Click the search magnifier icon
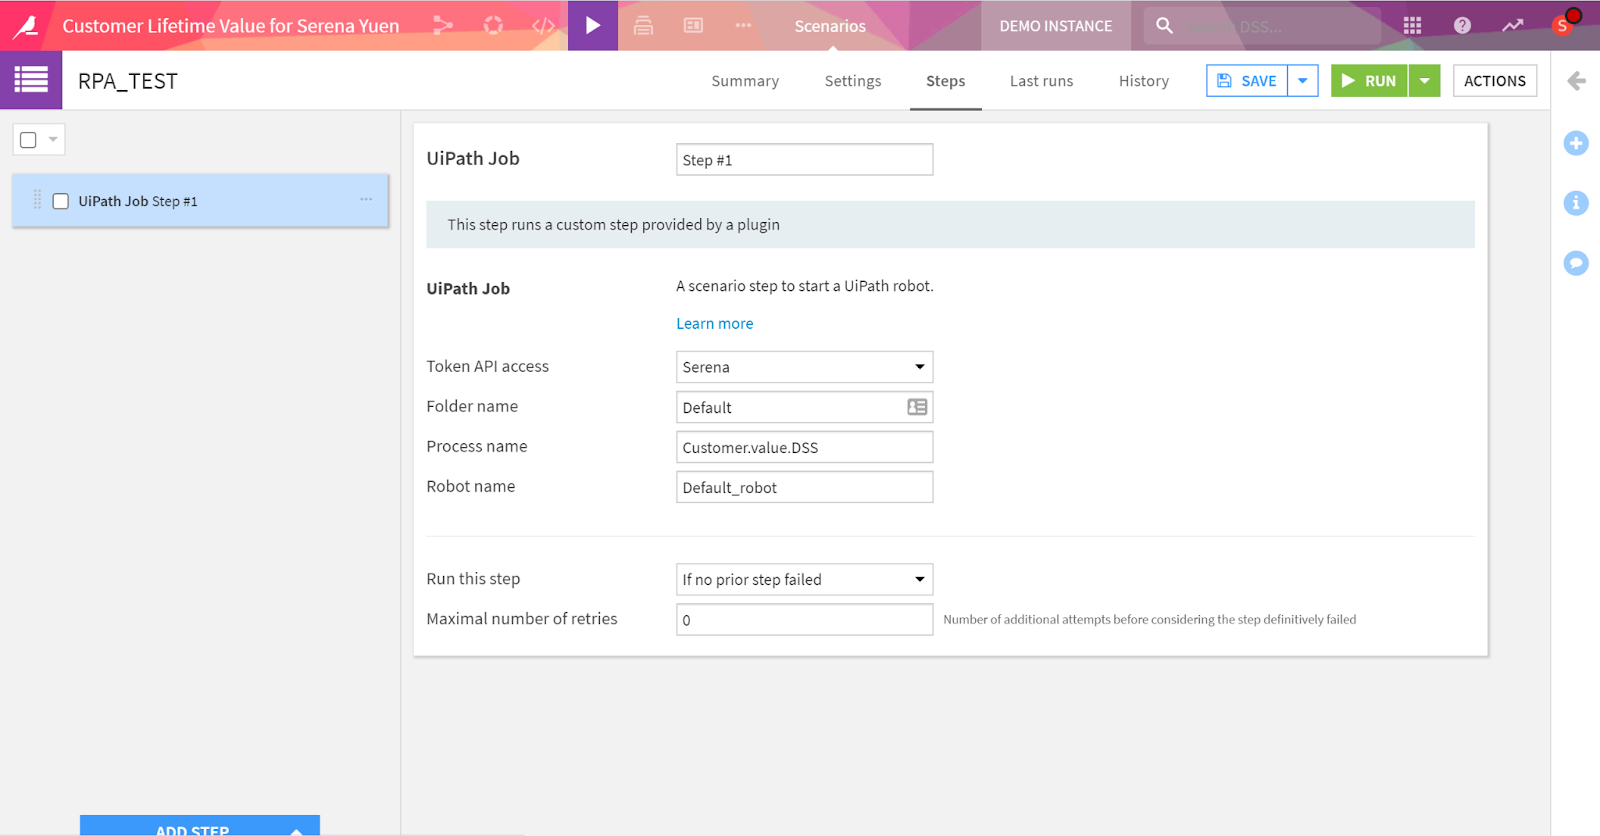 (1164, 26)
